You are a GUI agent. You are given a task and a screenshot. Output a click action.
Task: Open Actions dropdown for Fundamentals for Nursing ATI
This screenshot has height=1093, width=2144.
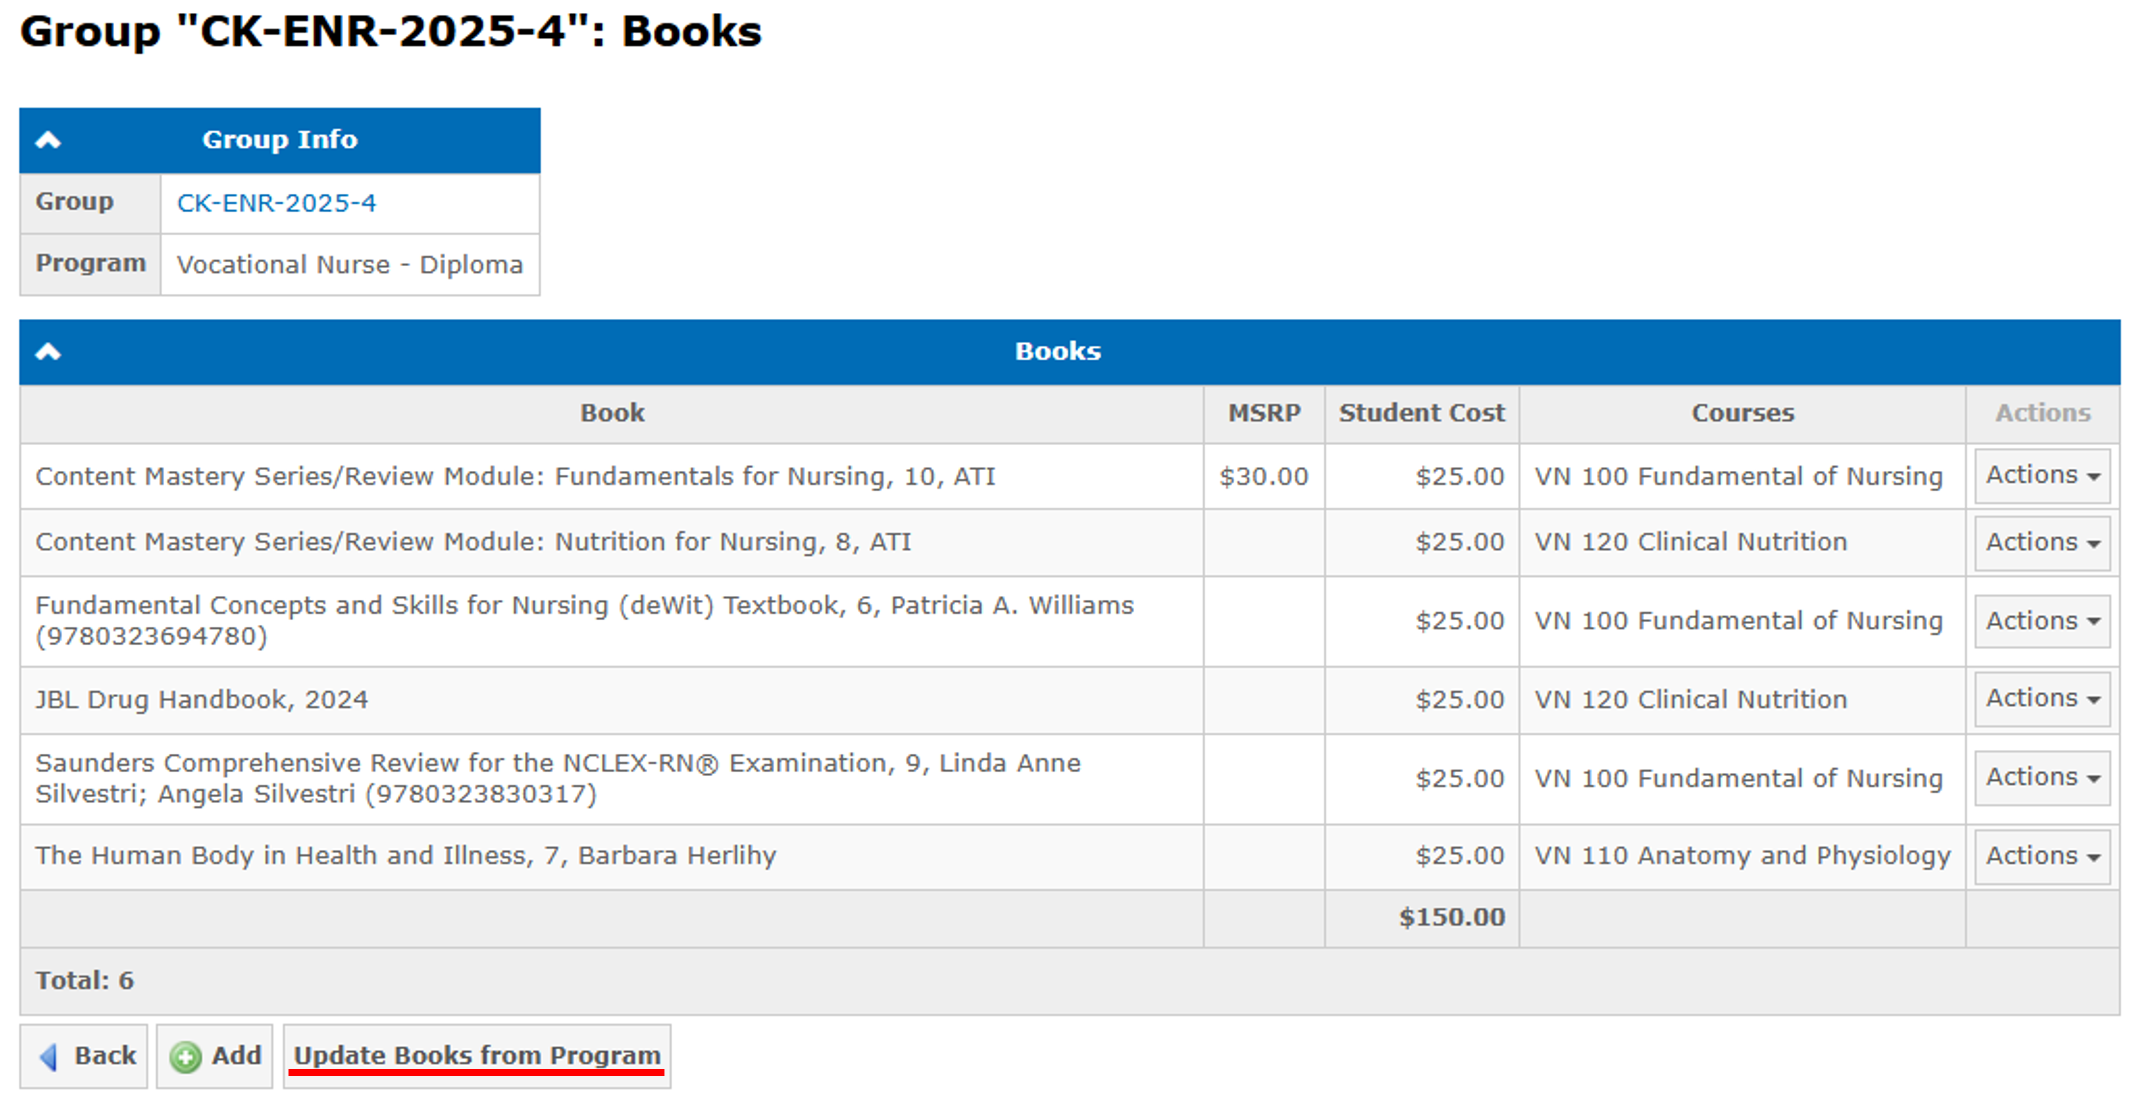coord(2041,476)
